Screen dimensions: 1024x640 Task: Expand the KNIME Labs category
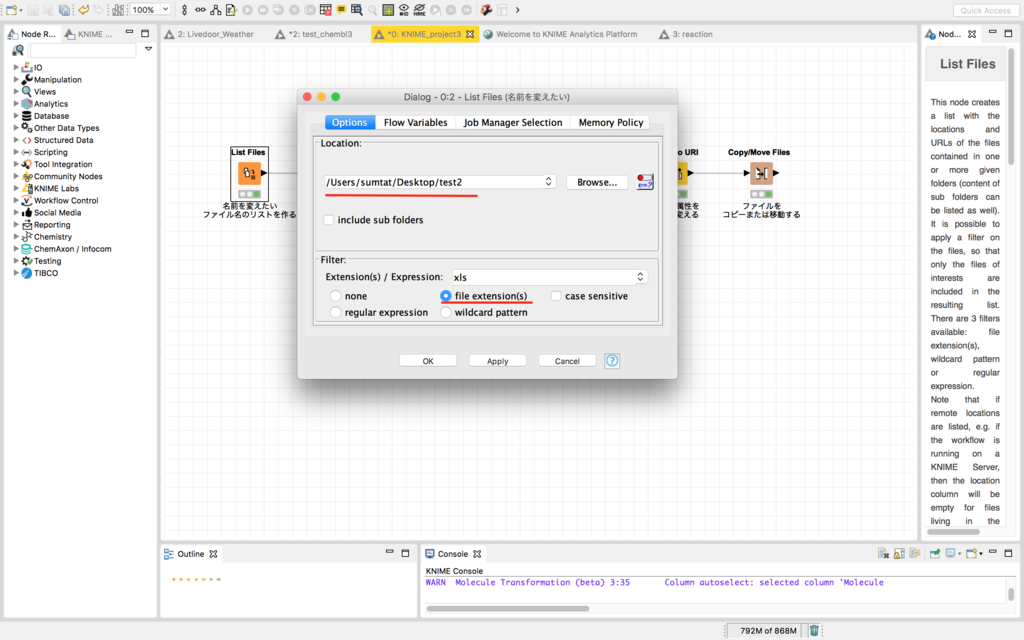[x=16, y=188]
